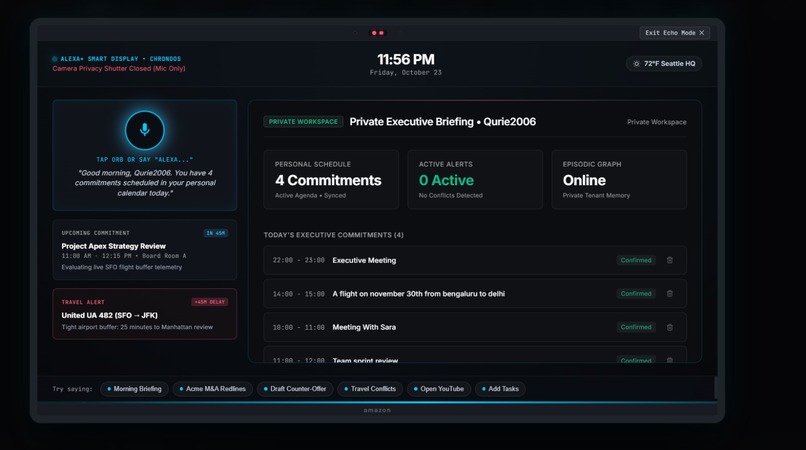Open the Personal Schedule 4 Commitments card
This screenshot has width=806, height=450.
point(331,179)
